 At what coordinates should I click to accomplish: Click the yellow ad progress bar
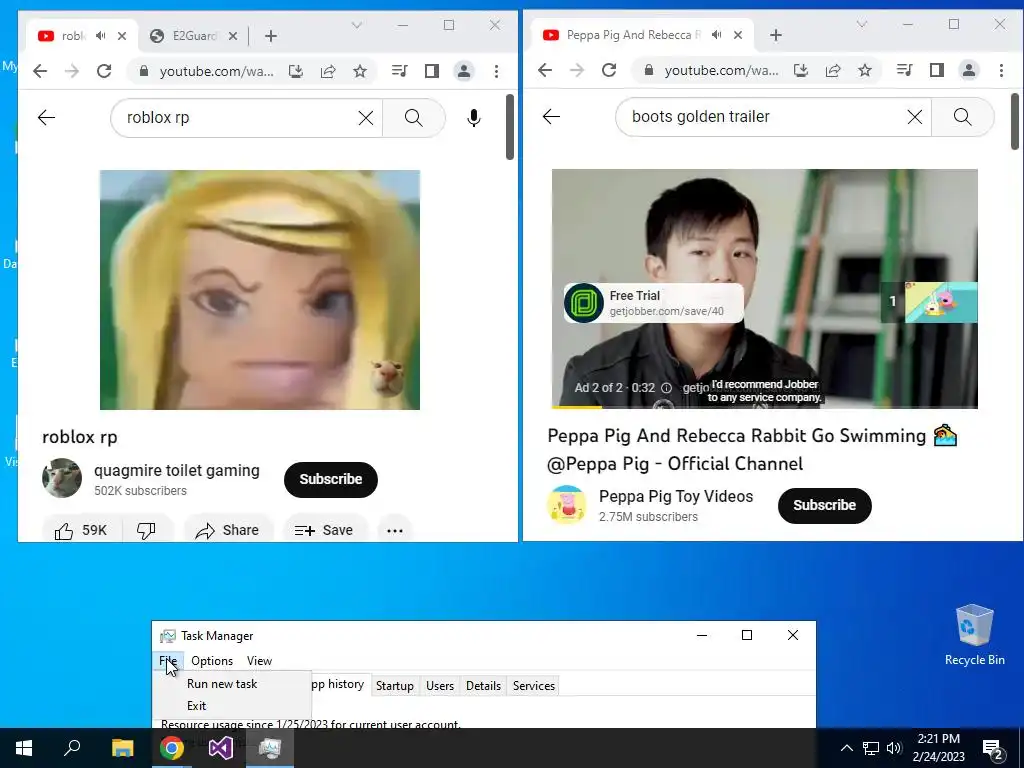coord(577,407)
